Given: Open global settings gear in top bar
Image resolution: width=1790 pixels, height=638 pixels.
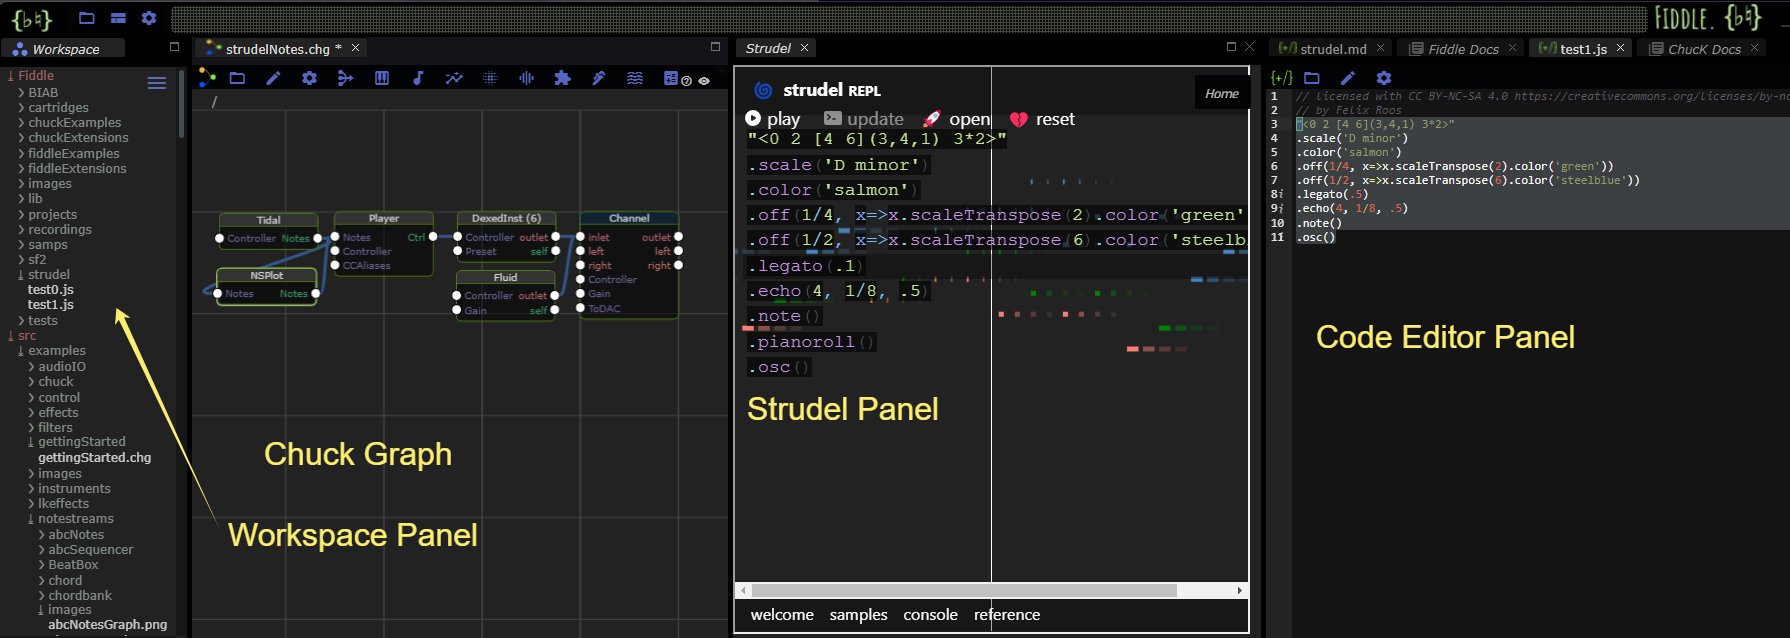Looking at the screenshot, I should point(149,18).
